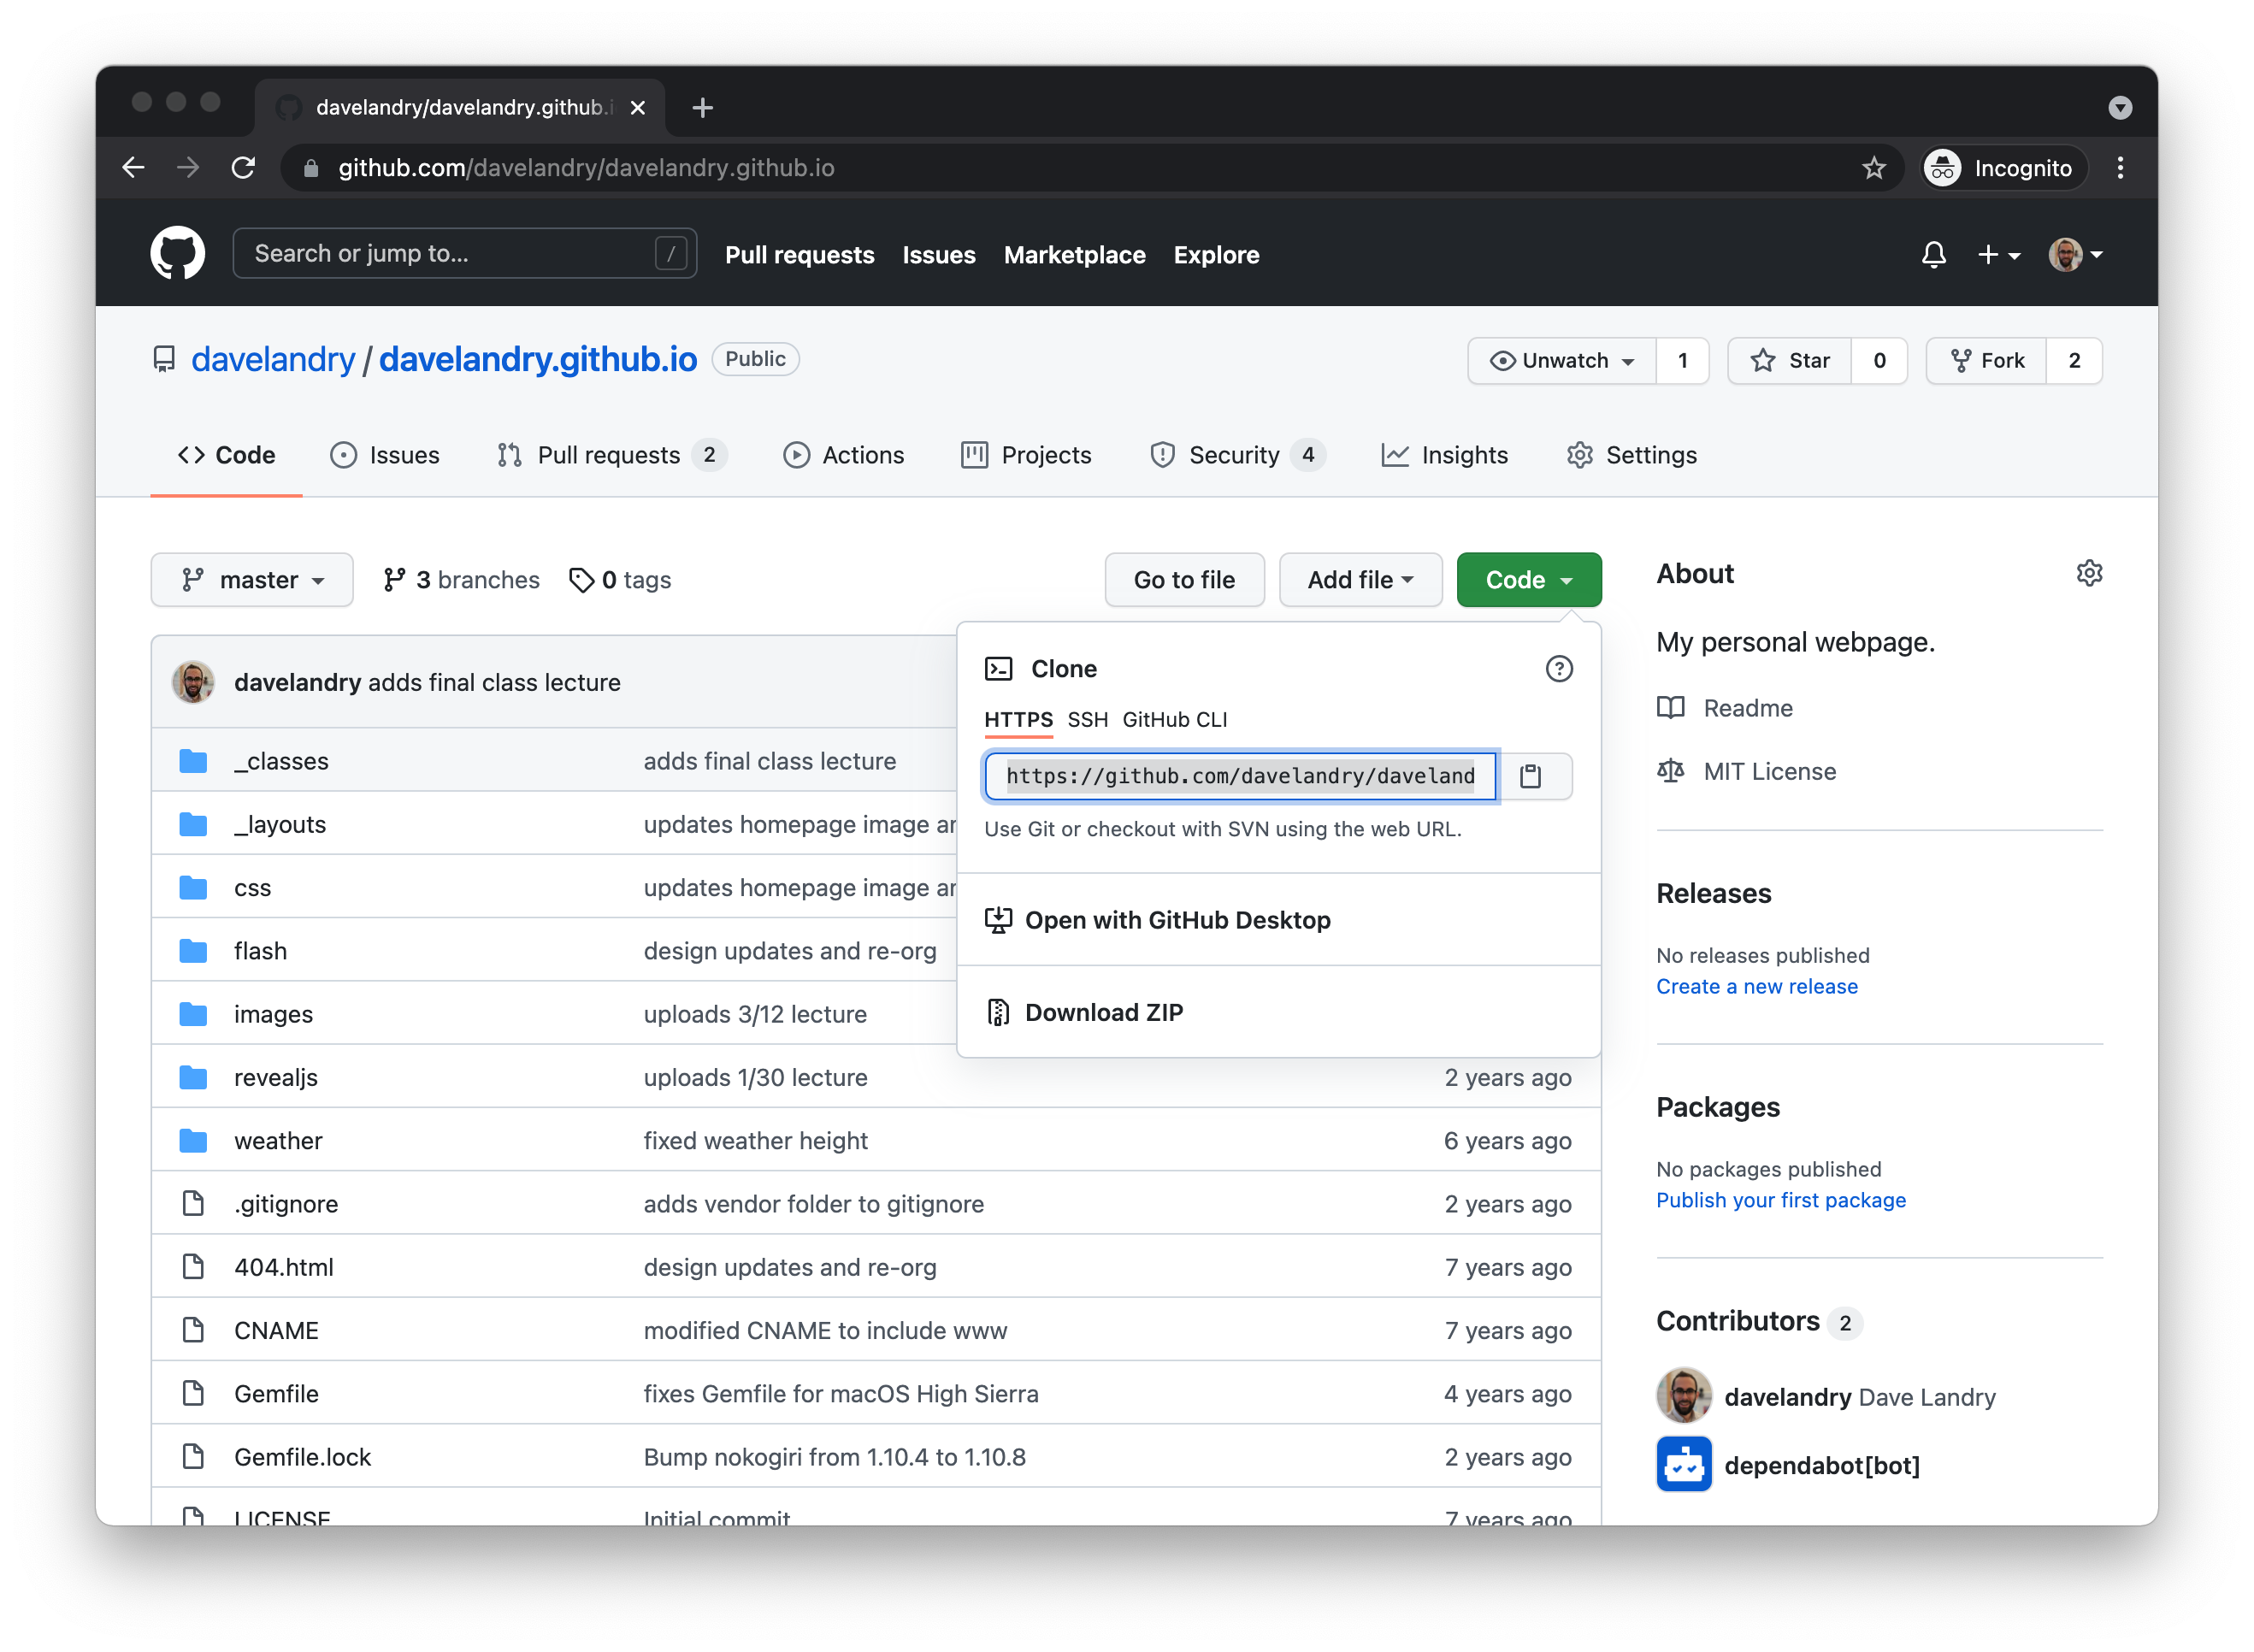Click the Incognito profile icon
This screenshot has width=2254, height=1652.
tap(1942, 167)
